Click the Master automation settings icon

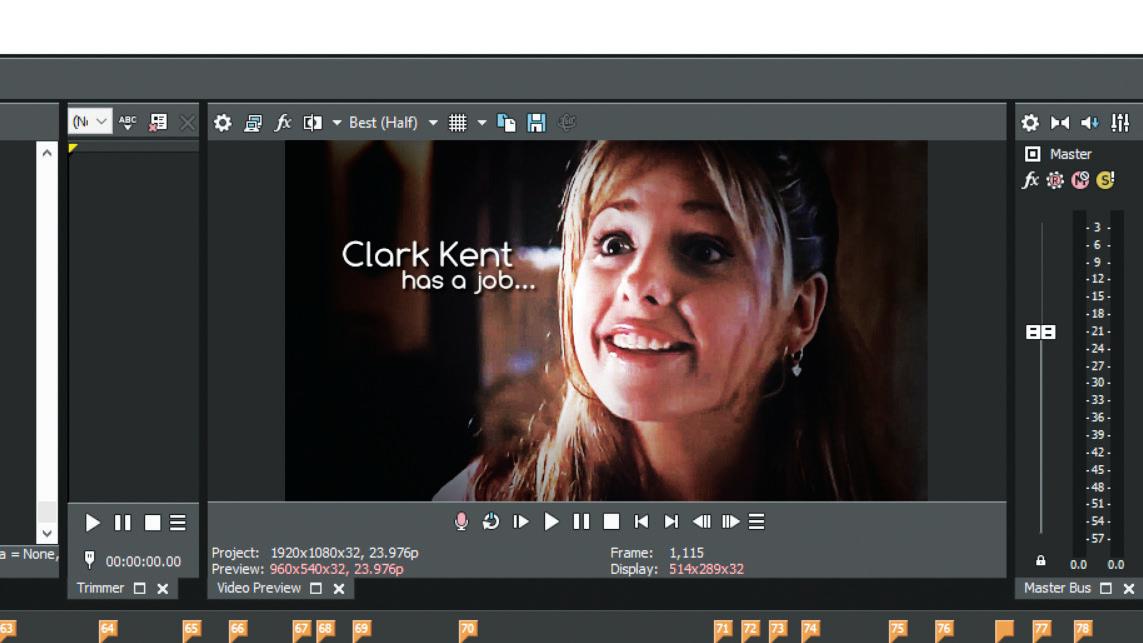[1055, 180]
